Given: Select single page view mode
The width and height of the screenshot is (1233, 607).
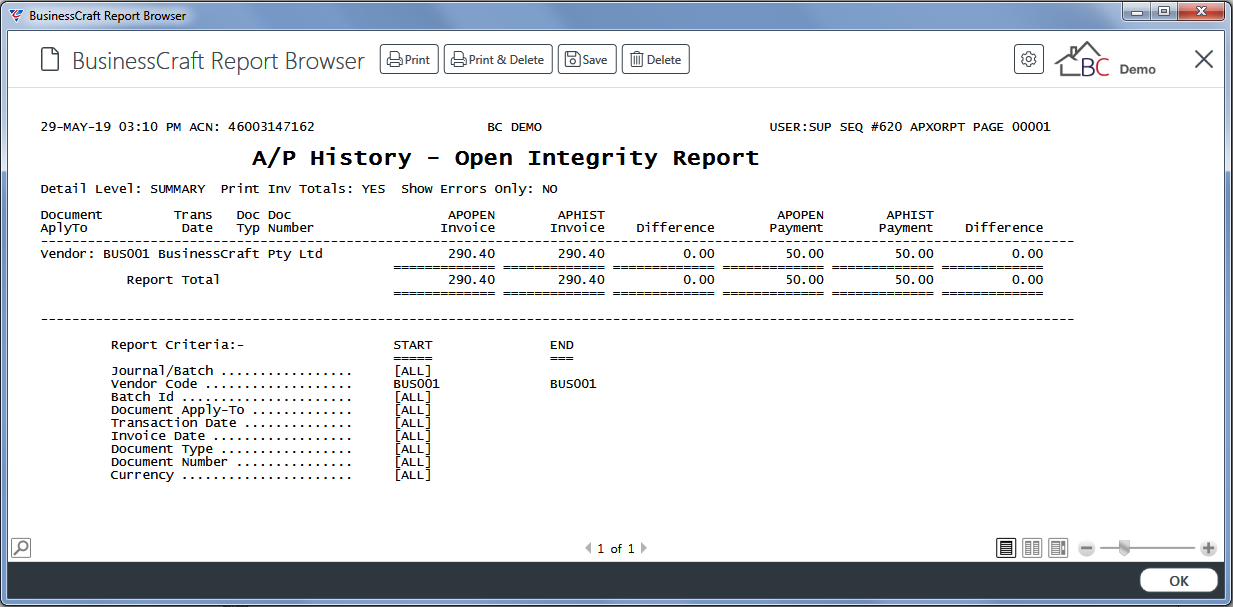Looking at the screenshot, I should [1006, 548].
